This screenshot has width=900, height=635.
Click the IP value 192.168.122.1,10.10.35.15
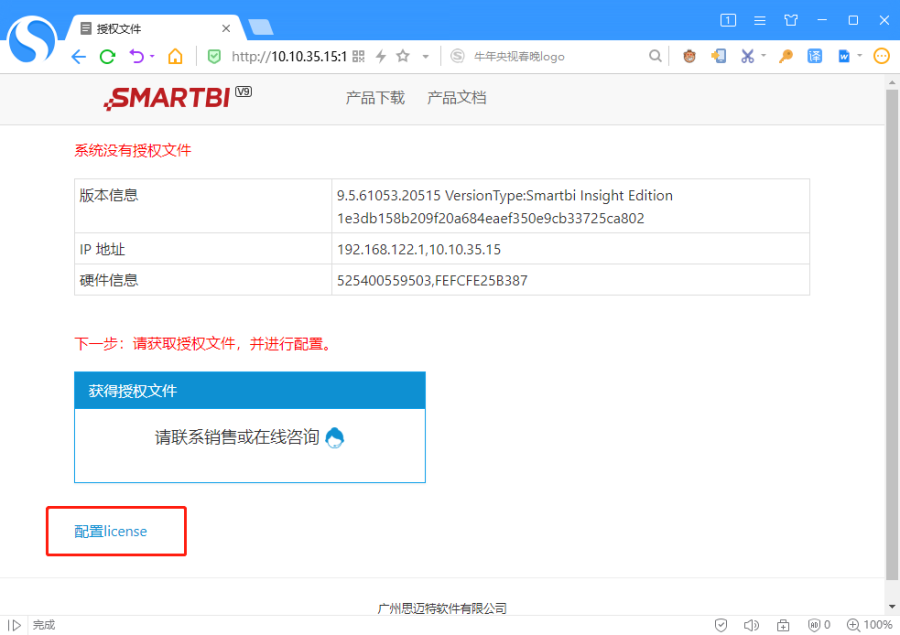point(418,249)
